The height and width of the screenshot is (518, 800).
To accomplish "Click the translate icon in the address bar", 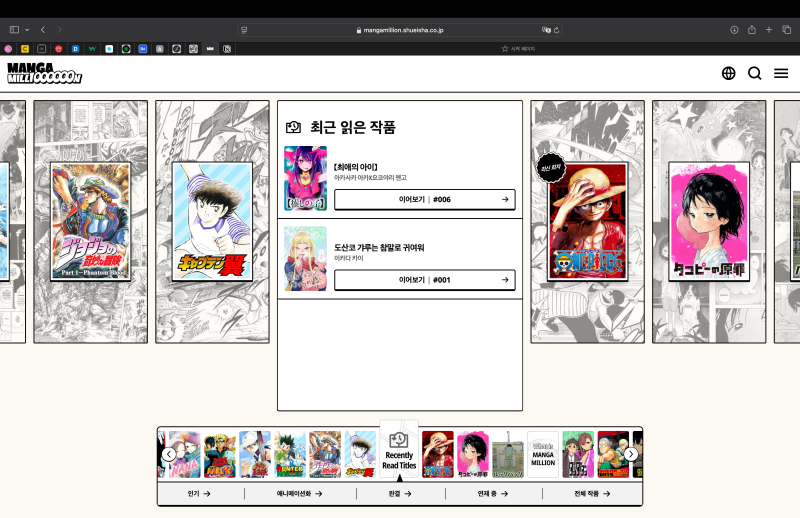I will coord(546,30).
